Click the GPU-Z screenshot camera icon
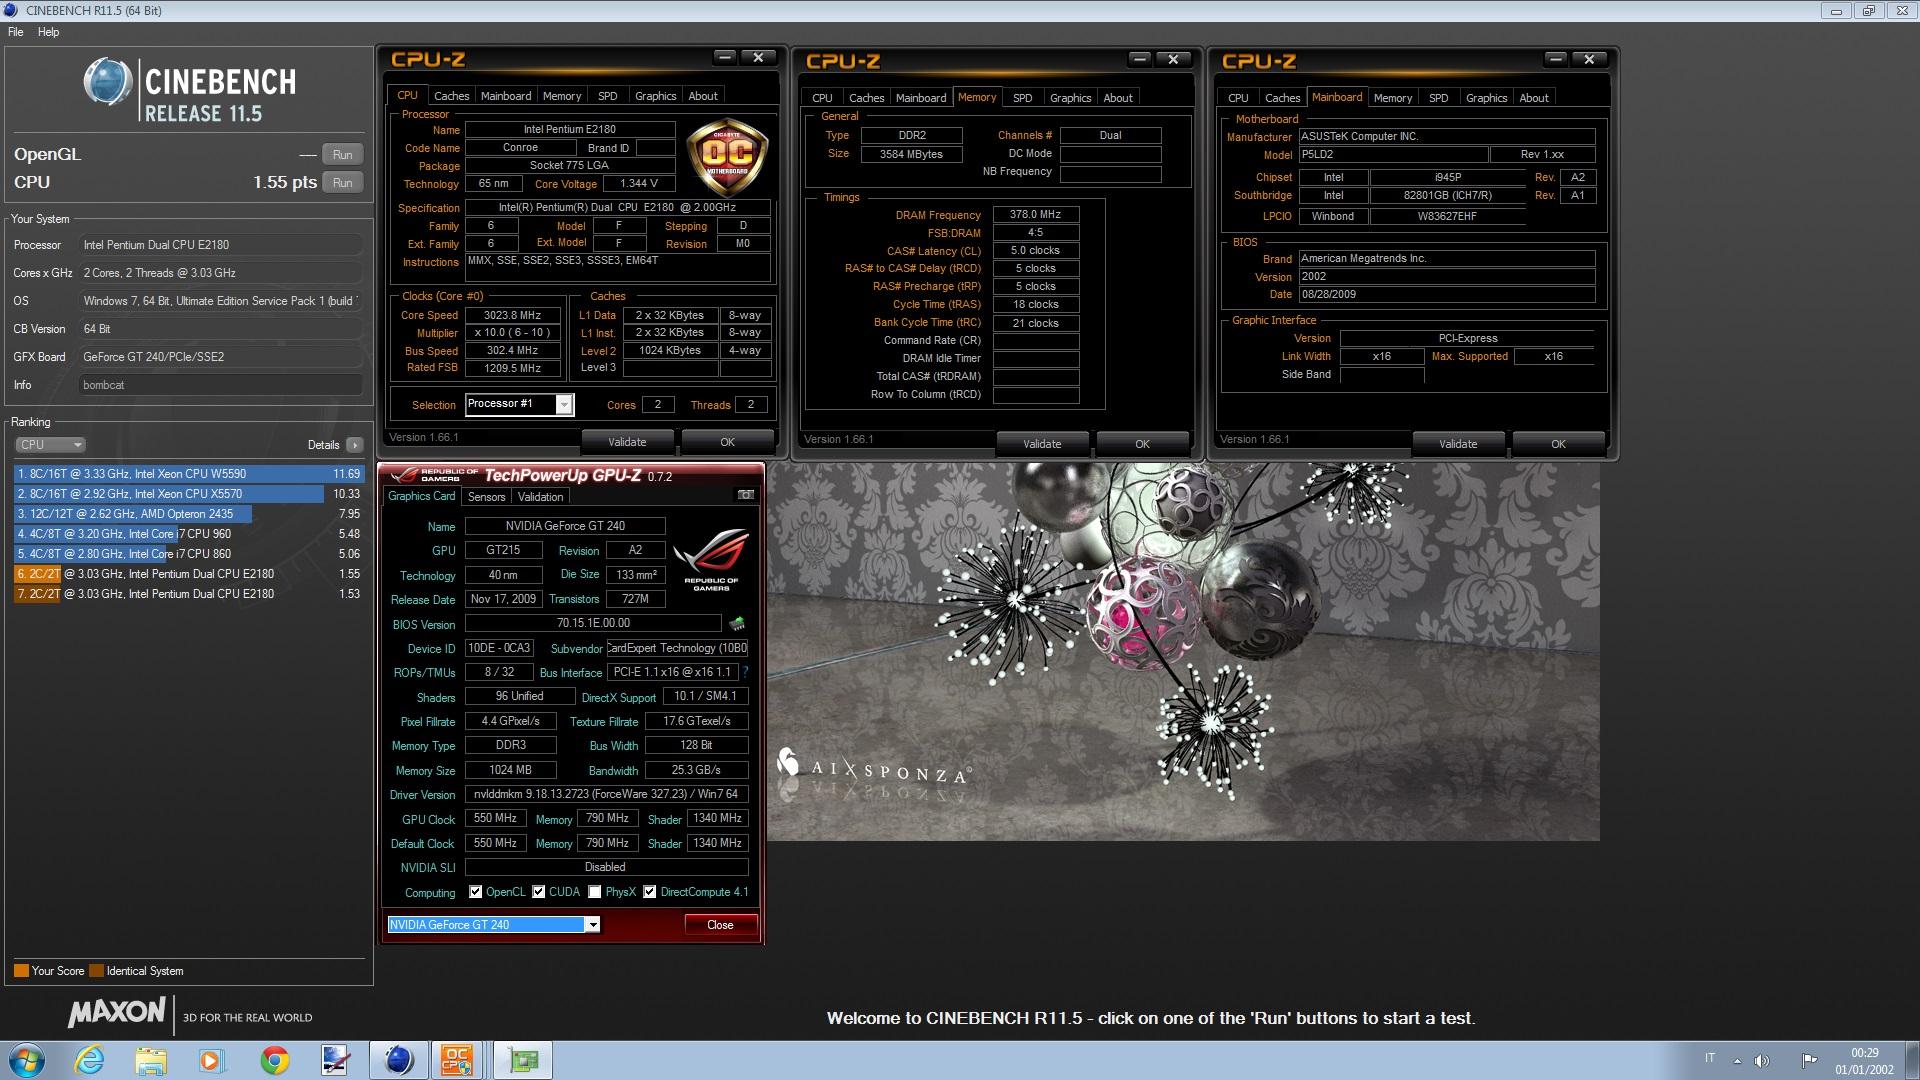The image size is (1920, 1080). click(x=745, y=495)
